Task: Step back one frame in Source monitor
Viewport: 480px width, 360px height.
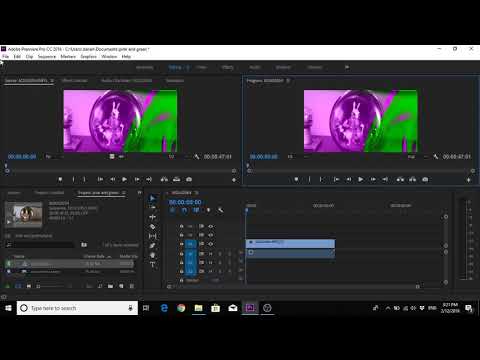Action: [x=112, y=179]
